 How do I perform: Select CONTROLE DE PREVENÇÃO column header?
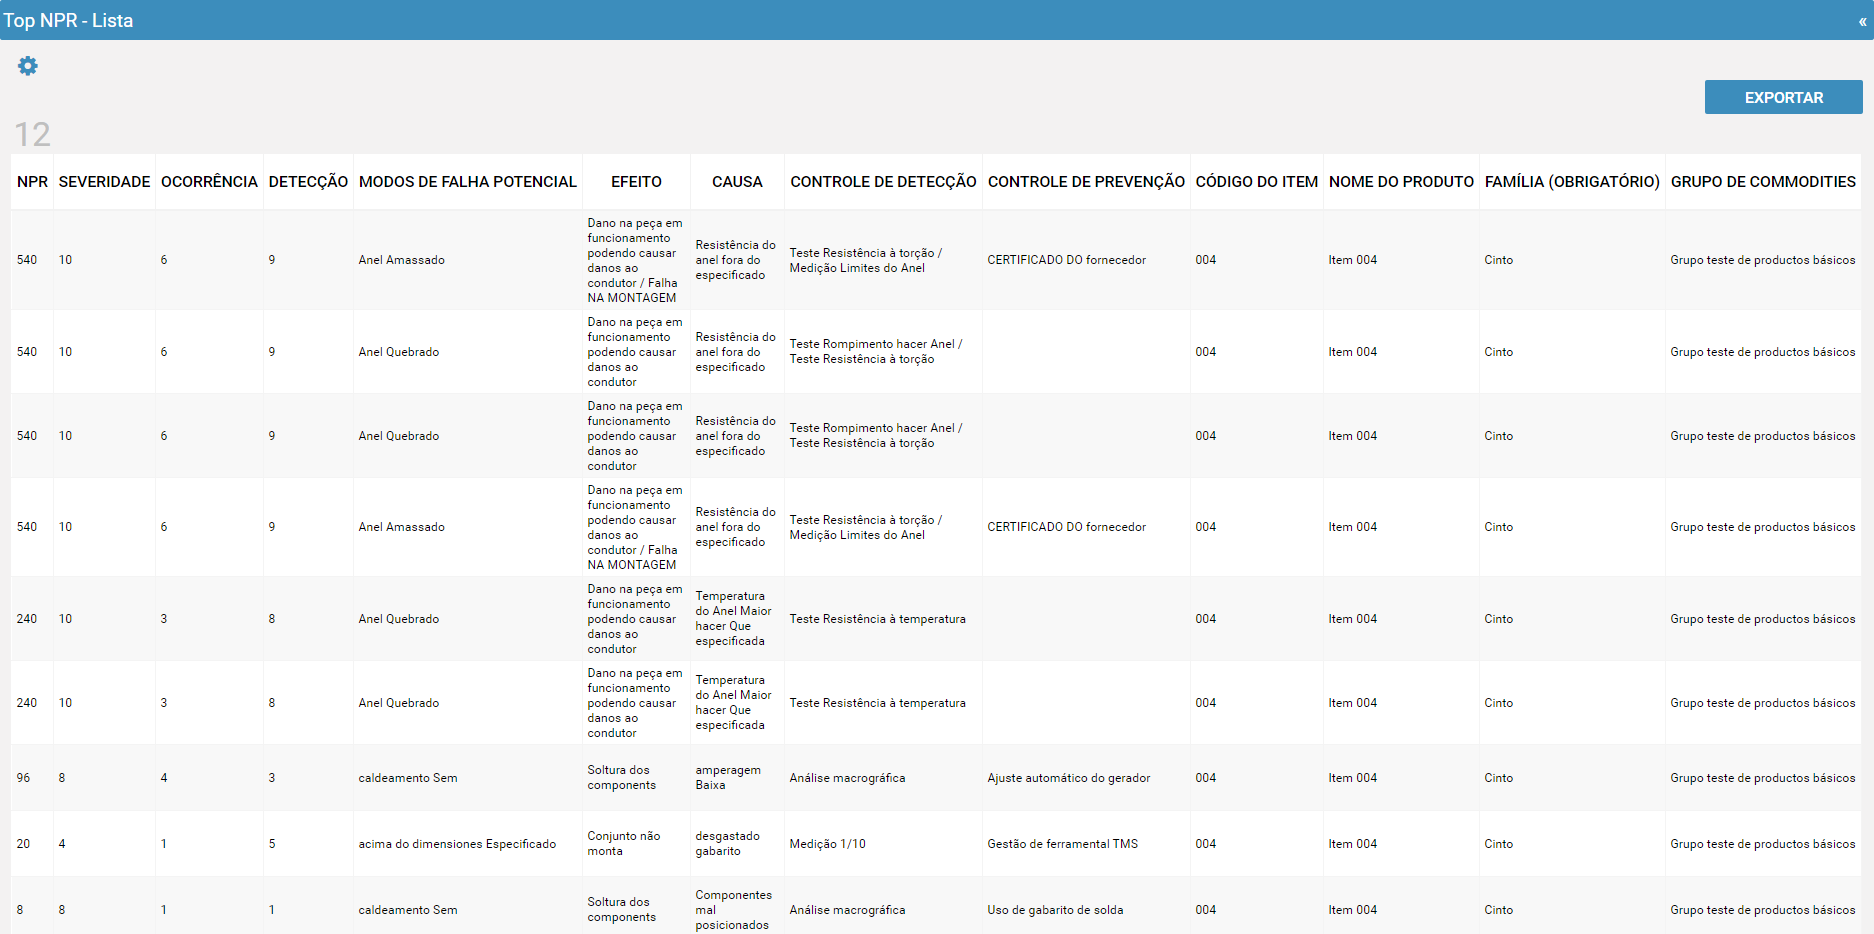click(x=1086, y=182)
